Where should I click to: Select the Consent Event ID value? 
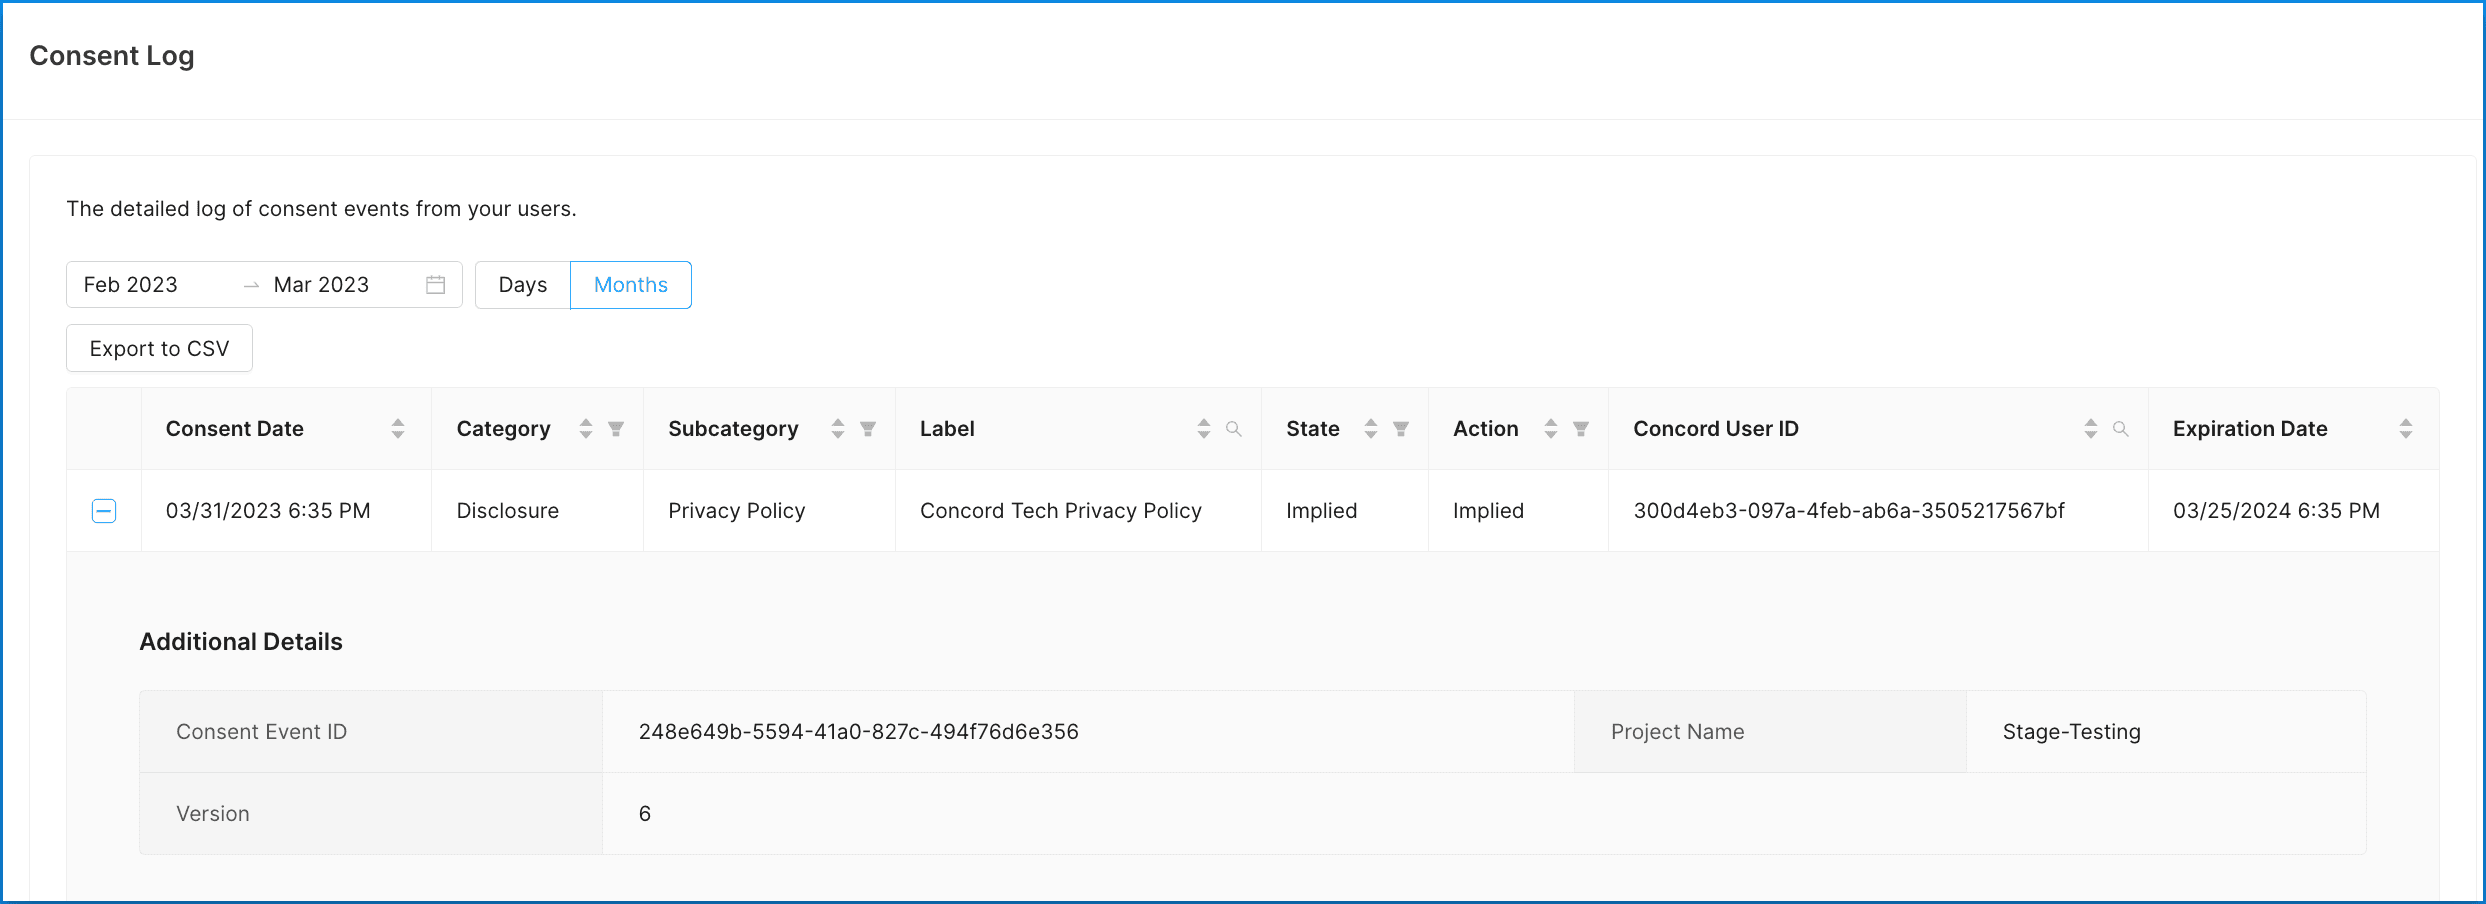coord(858,732)
